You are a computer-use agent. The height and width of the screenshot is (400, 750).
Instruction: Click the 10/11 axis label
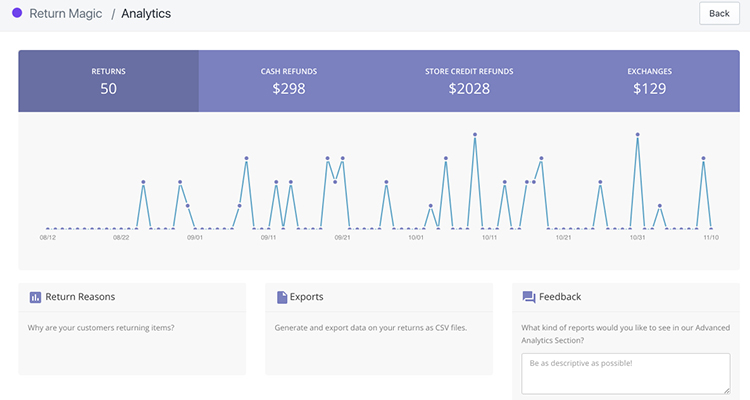point(490,237)
